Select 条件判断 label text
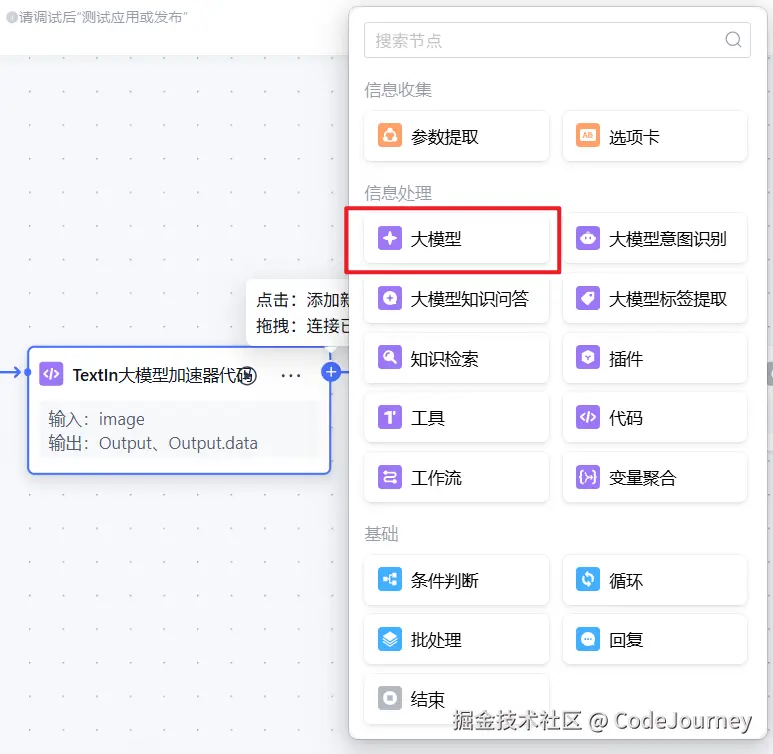 [444, 580]
